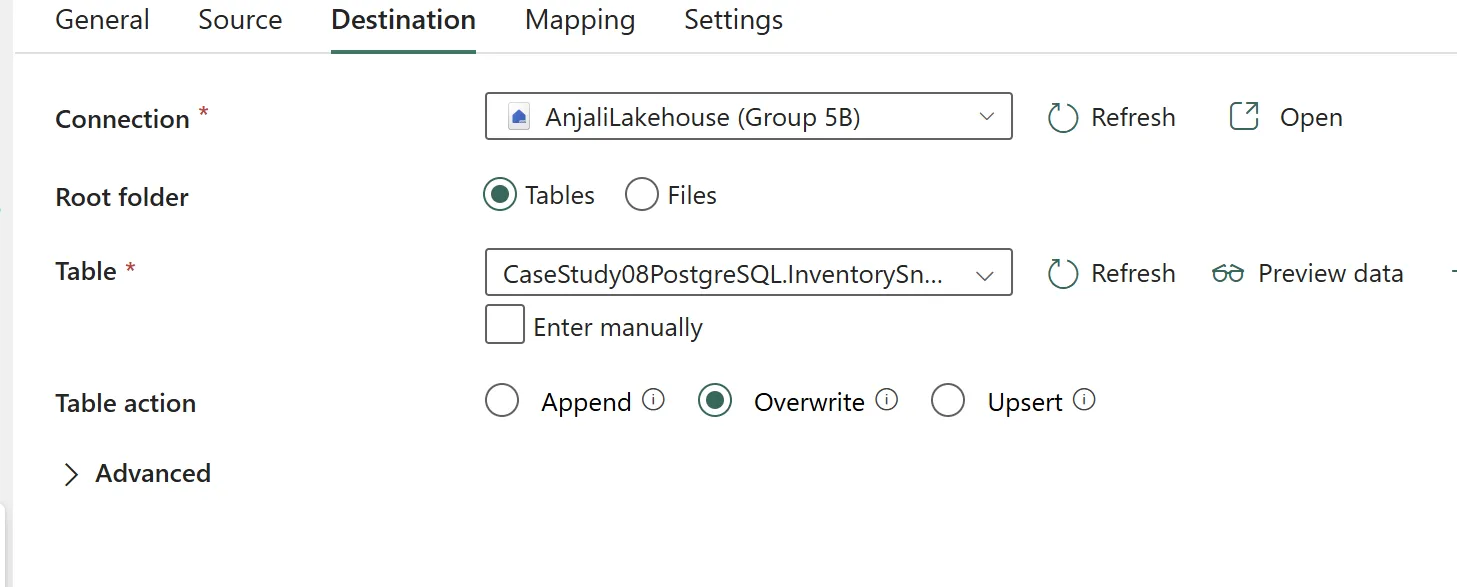Select the Destination tab

coord(403,20)
